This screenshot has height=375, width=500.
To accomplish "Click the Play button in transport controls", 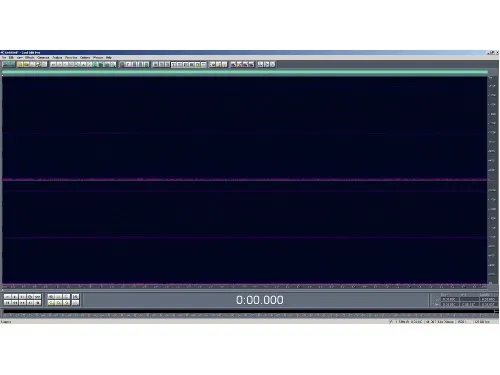I will click(15, 296).
